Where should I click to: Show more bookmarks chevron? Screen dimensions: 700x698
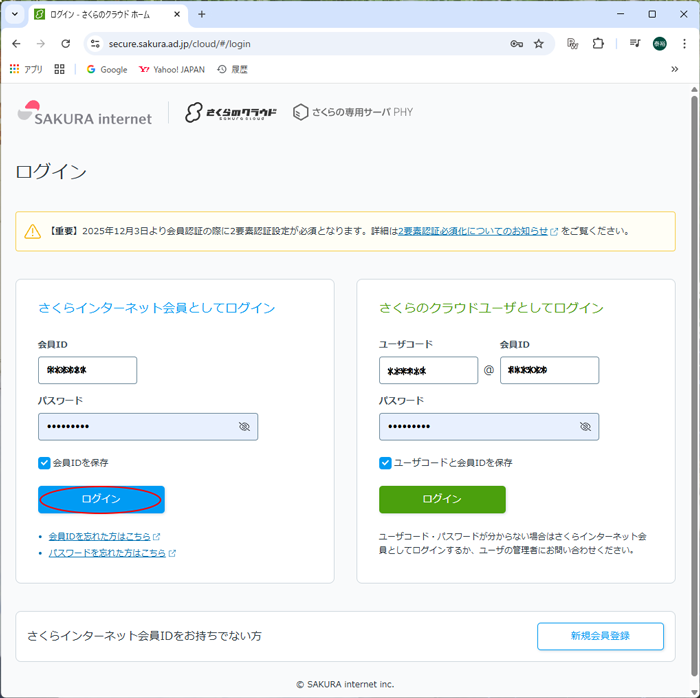pos(675,69)
